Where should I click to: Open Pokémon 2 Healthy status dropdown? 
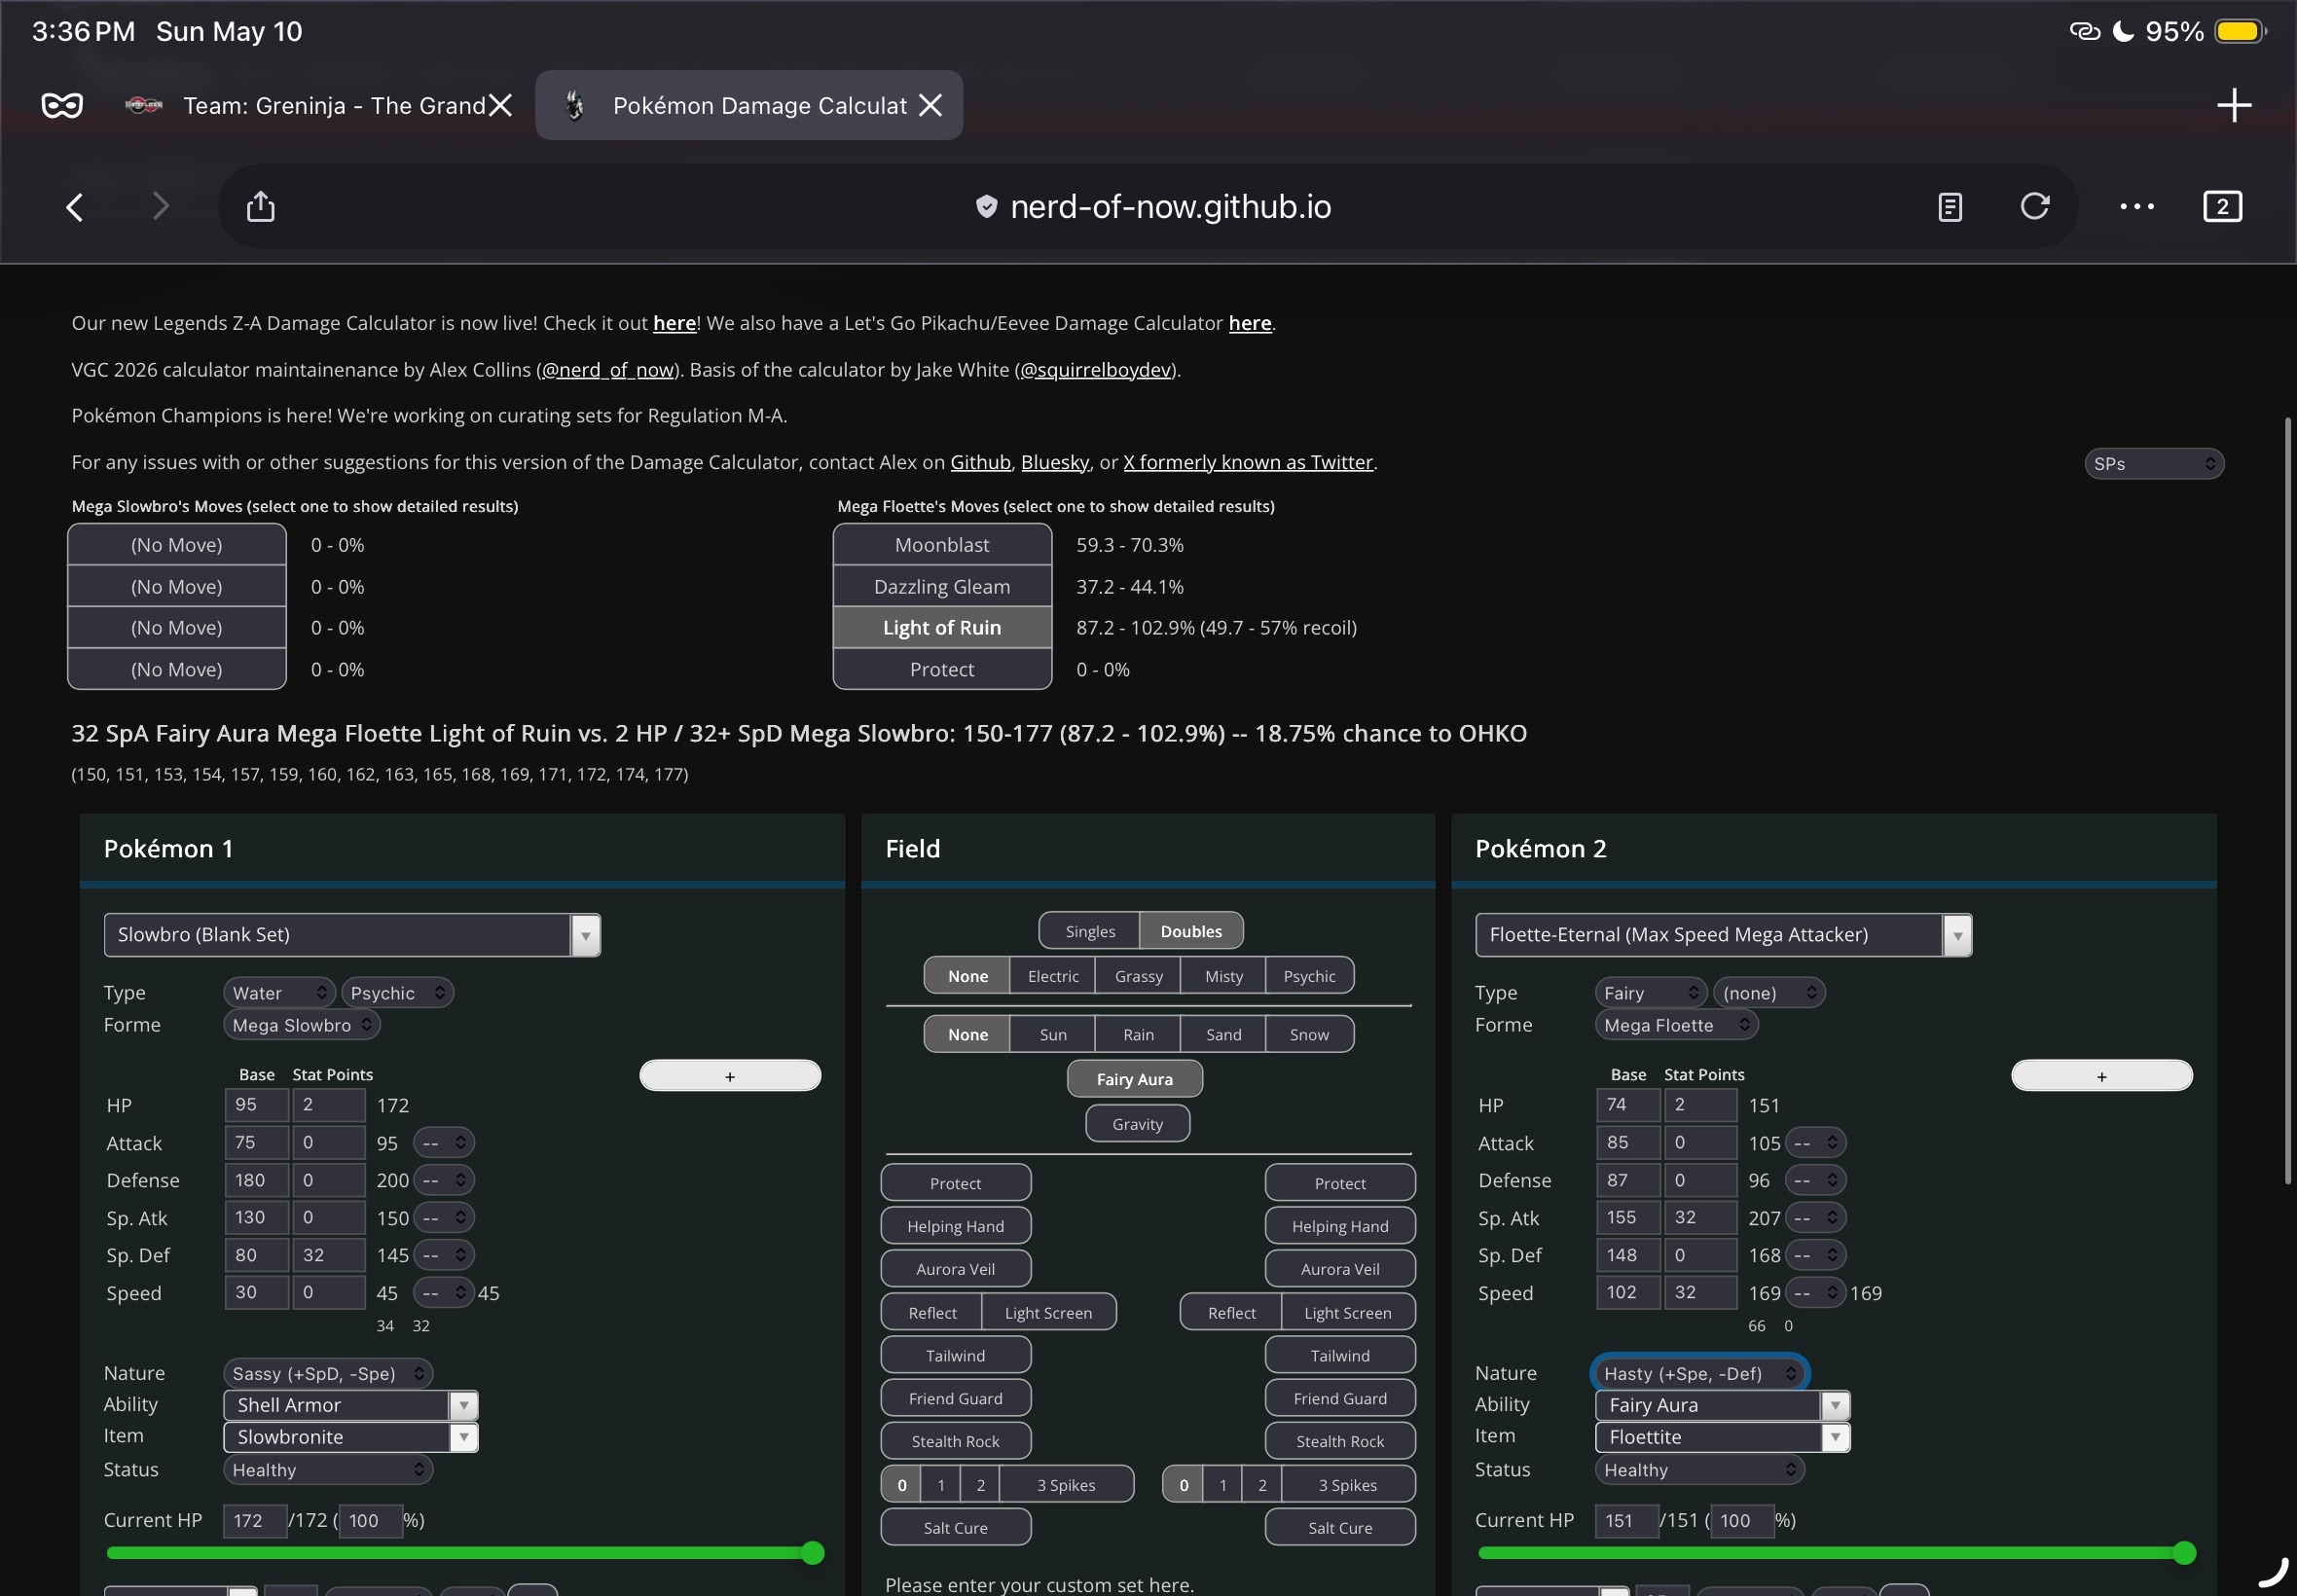(1700, 1470)
